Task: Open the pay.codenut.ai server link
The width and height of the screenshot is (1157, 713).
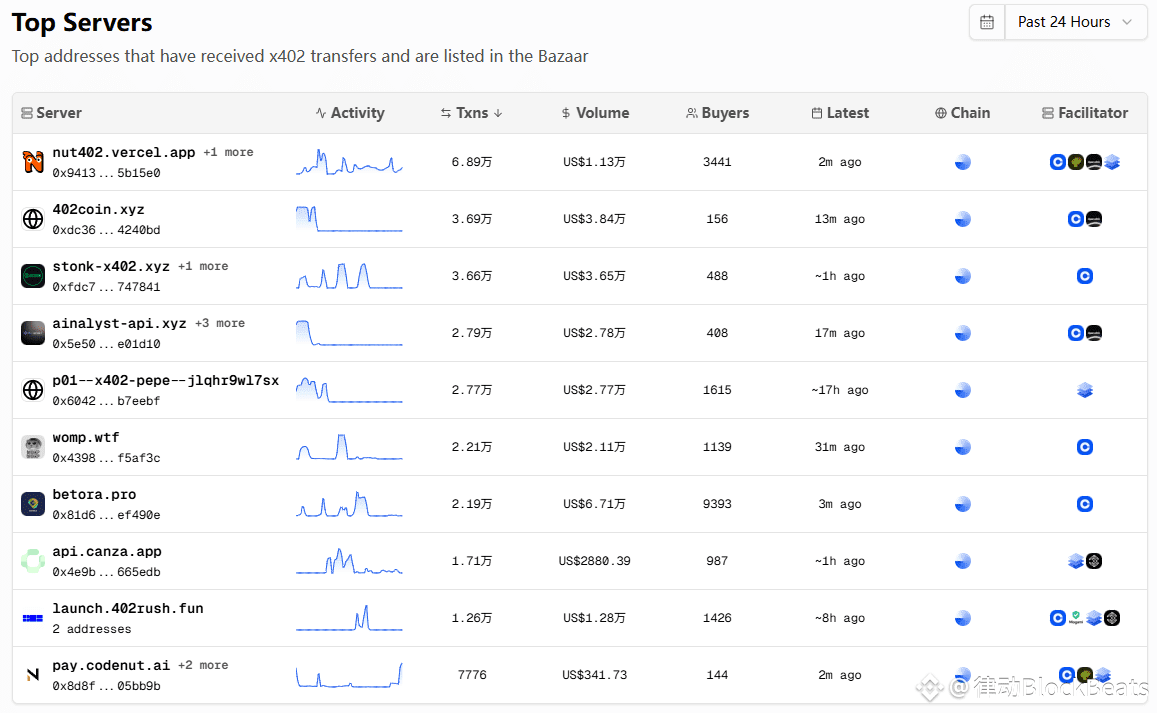Action: [x=112, y=666]
